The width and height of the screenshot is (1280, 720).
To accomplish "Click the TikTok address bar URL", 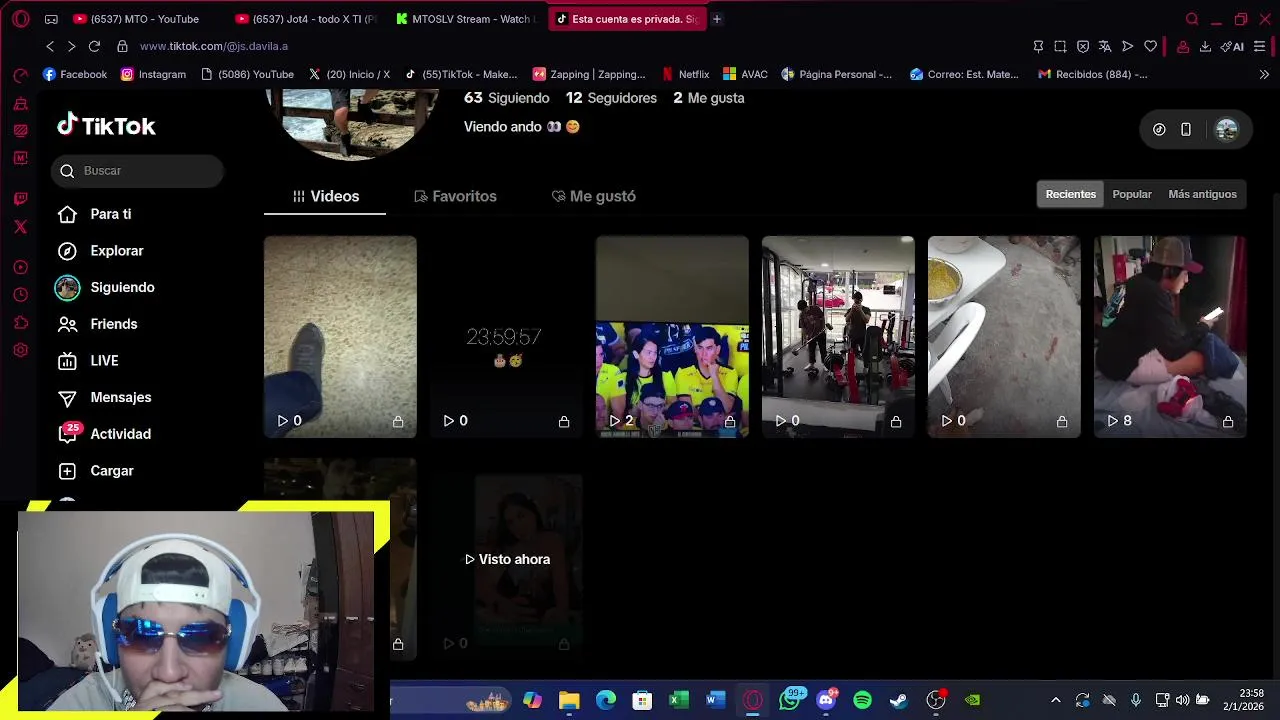I will tap(214, 46).
